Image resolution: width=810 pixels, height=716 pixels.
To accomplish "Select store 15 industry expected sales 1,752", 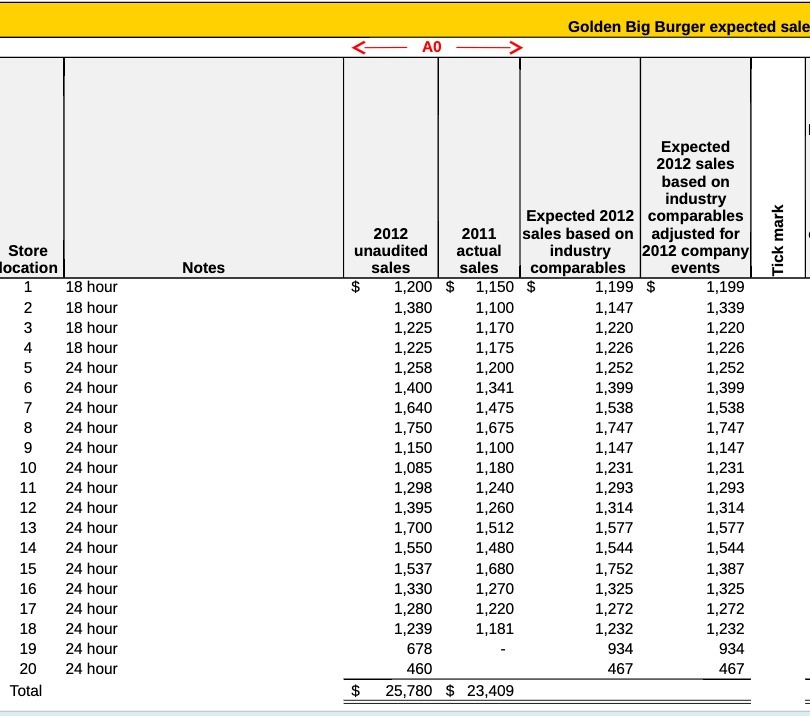I will [x=614, y=568].
